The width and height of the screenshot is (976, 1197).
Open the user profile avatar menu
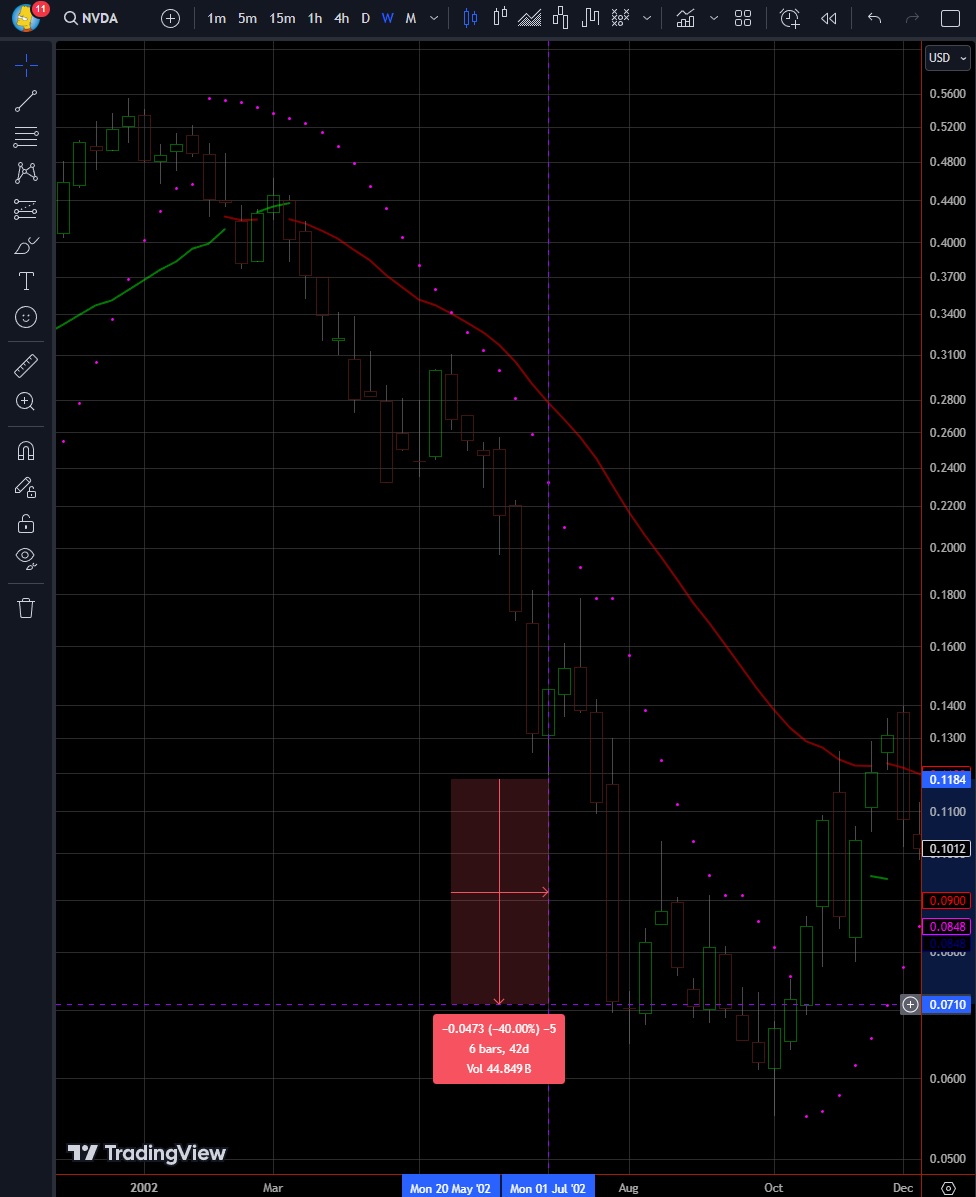[x=26, y=17]
